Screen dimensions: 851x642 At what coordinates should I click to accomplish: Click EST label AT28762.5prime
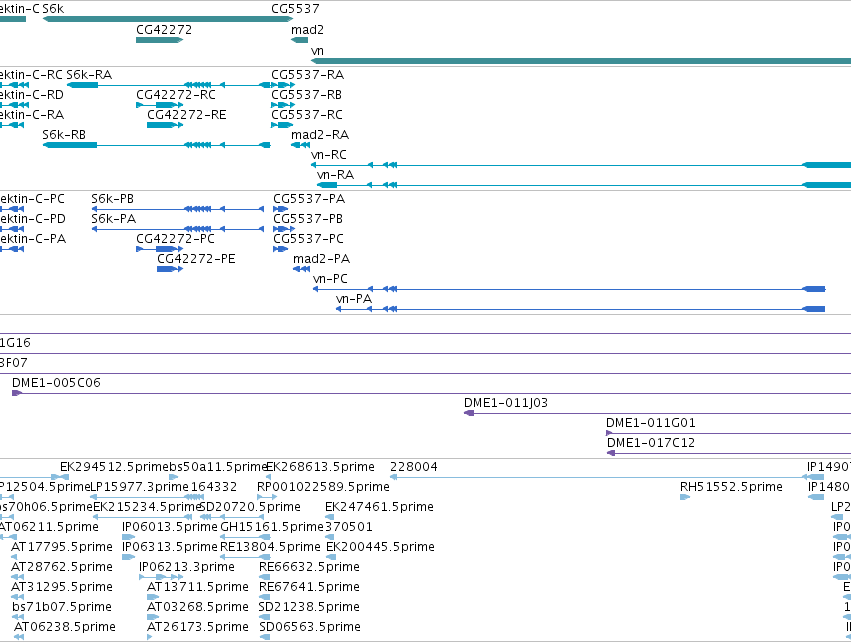(62, 568)
